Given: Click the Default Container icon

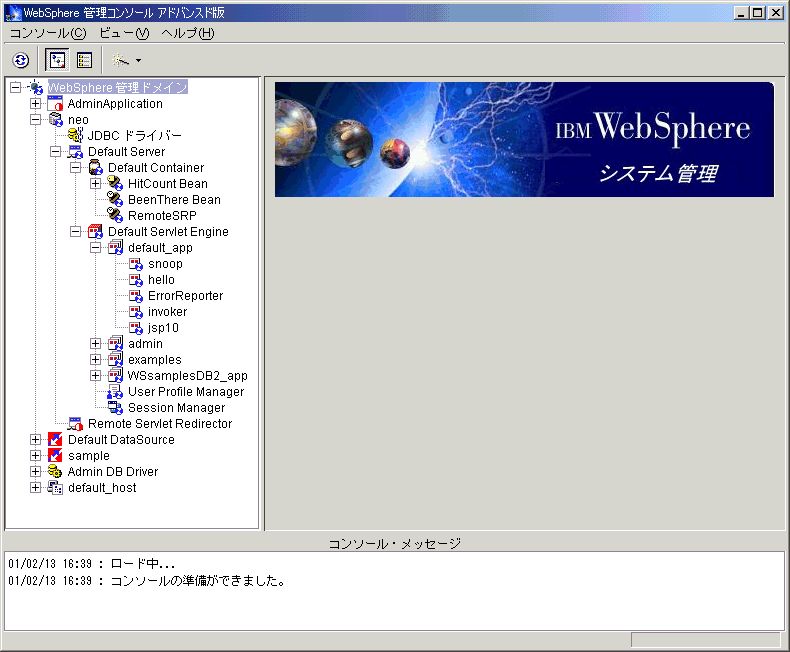Looking at the screenshot, I should [x=95, y=168].
